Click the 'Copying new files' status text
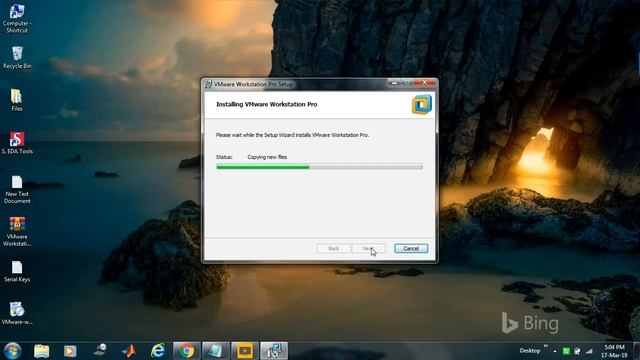640x360 pixels. click(267, 157)
